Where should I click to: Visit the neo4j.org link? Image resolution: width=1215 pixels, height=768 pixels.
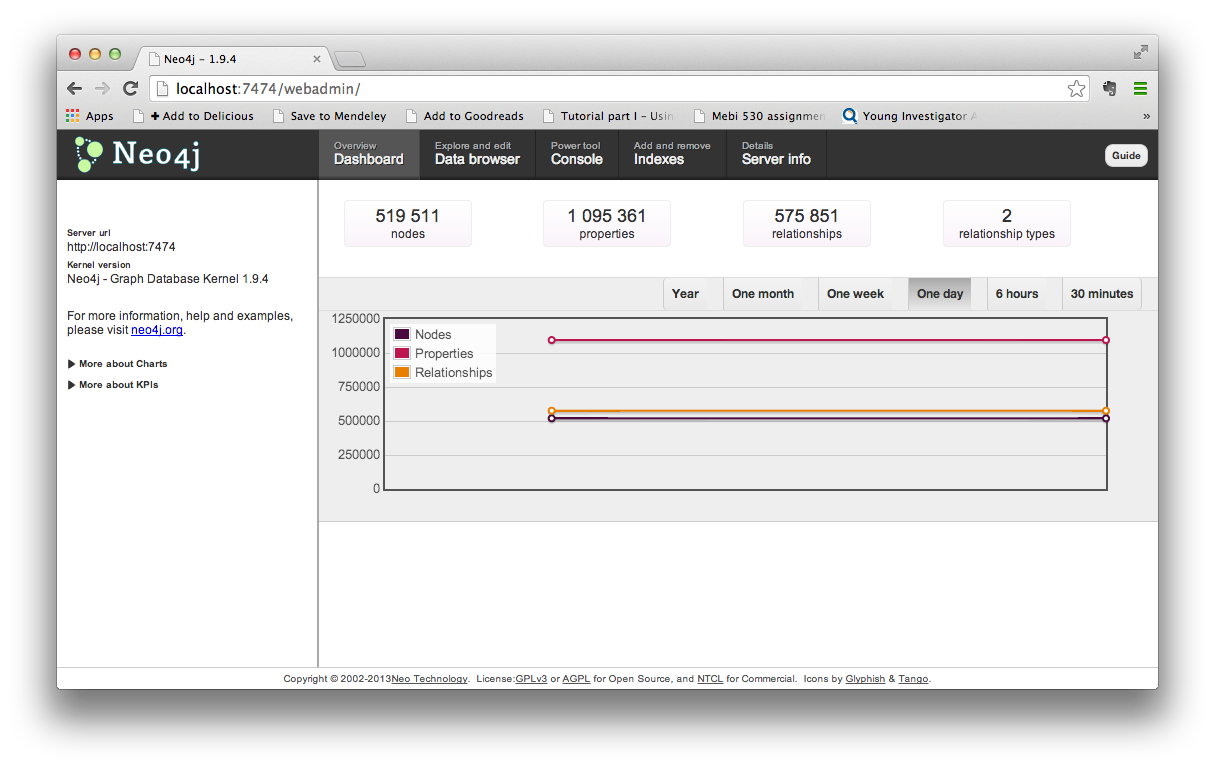(x=157, y=330)
